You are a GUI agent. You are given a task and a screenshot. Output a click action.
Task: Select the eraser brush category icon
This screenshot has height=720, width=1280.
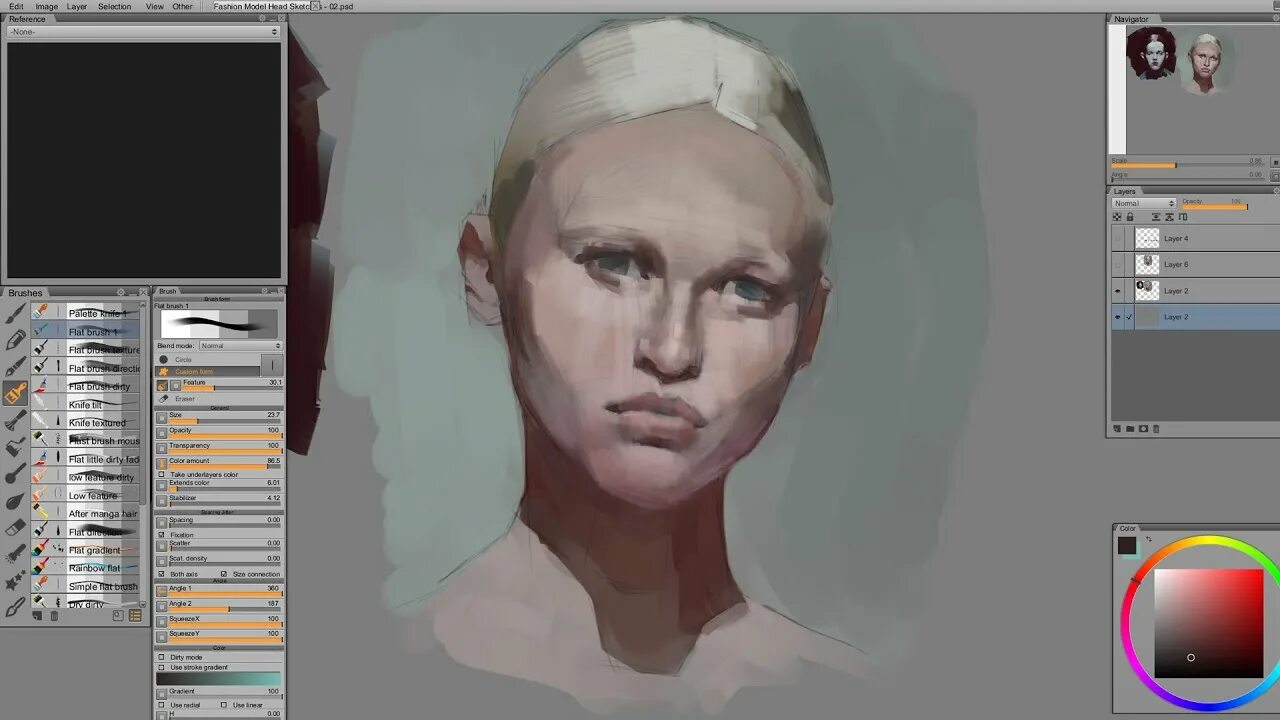[15, 528]
